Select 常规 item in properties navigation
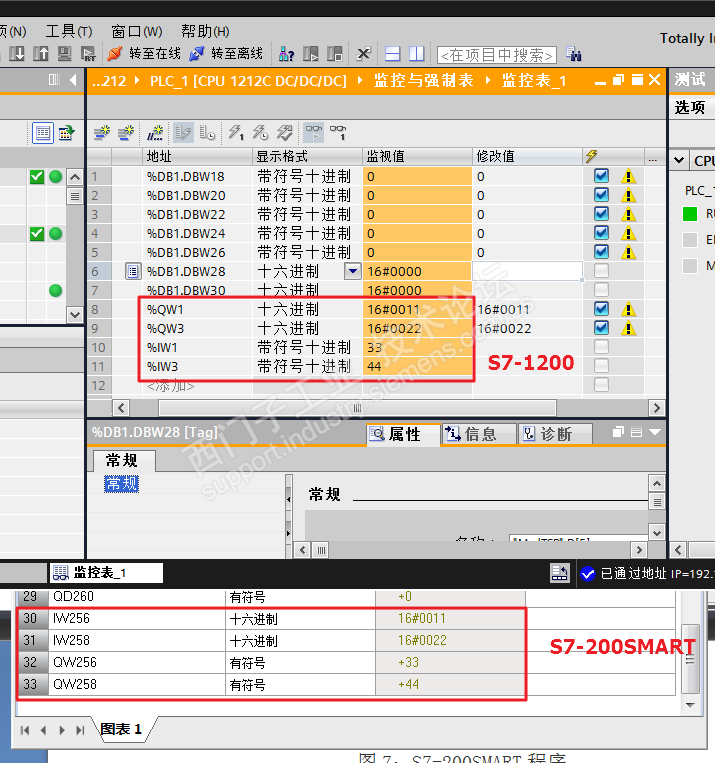 122,484
